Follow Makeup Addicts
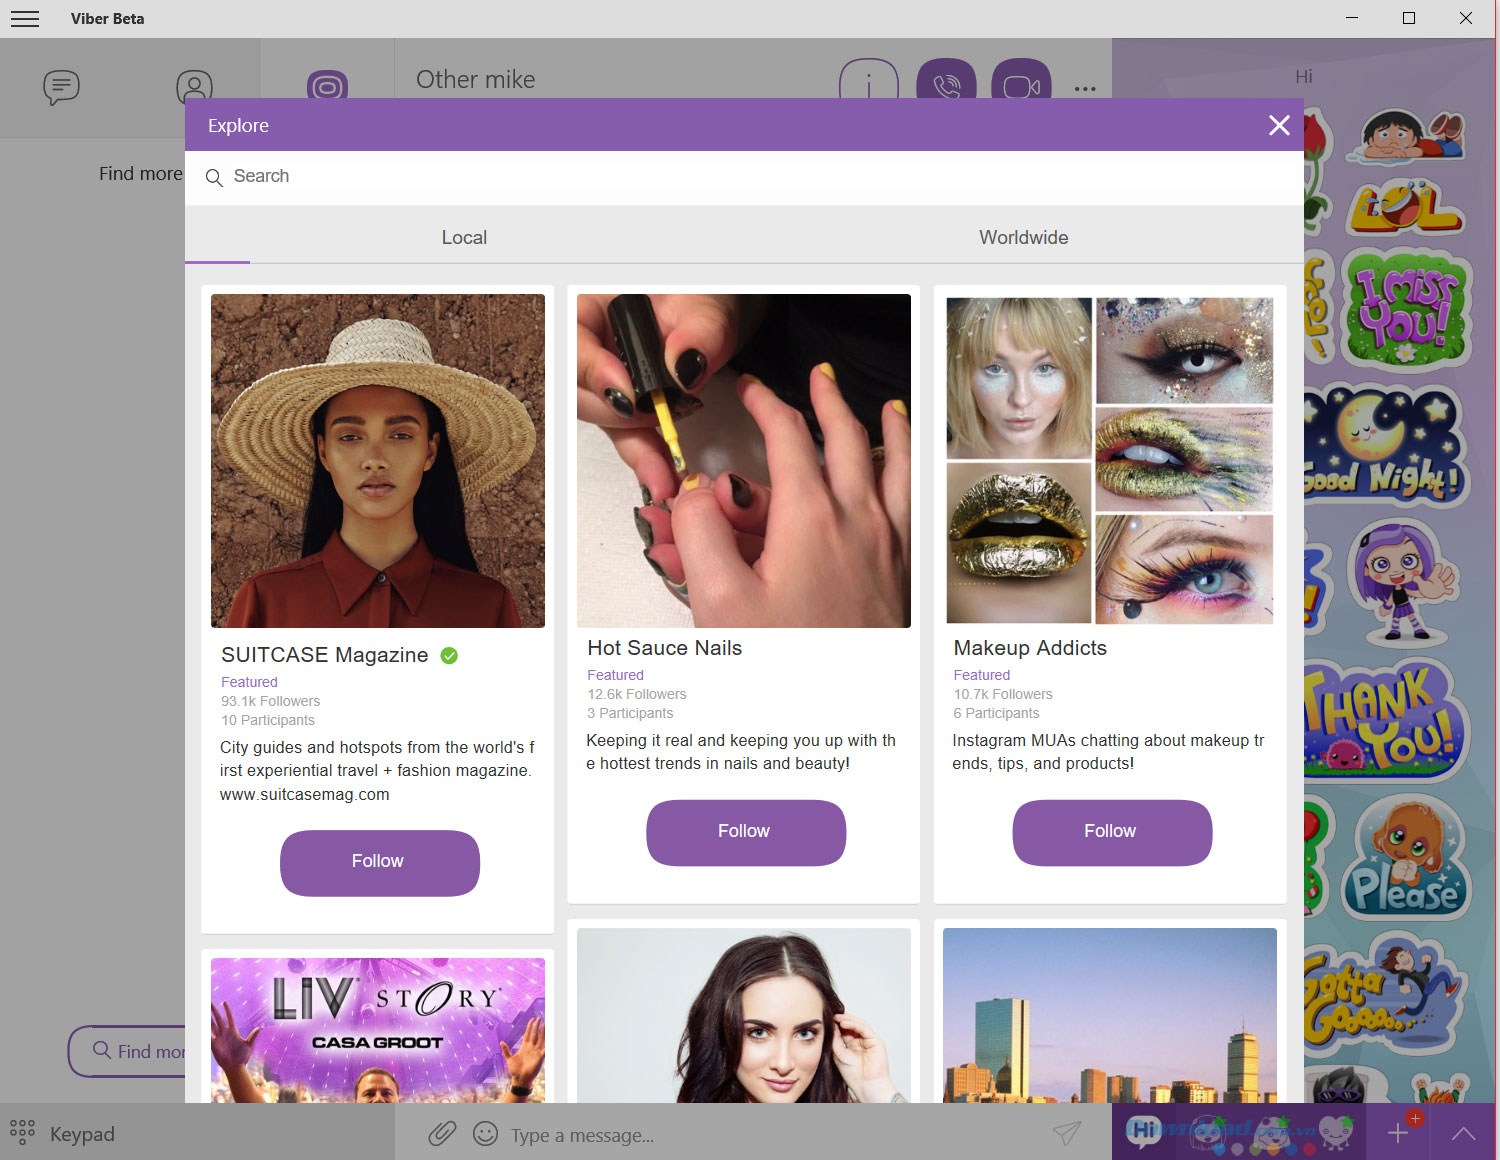The width and height of the screenshot is (1500, 1160). click(1112, 832)
